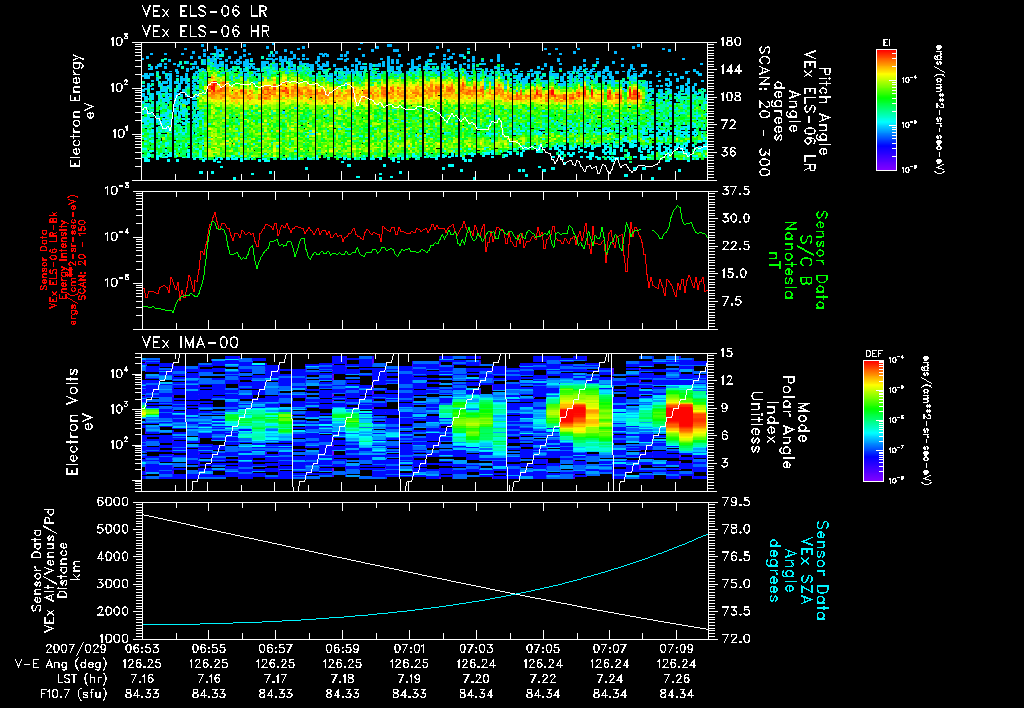
Task: Click the 07:05 time tick label
Action: point(543,650)
